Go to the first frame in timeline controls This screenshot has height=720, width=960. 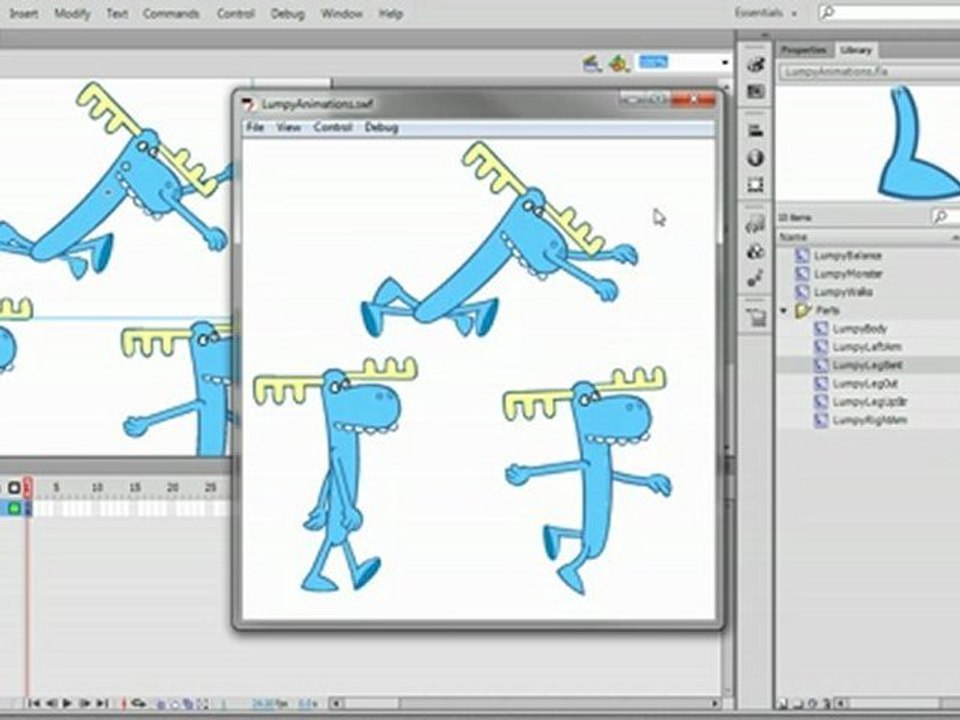[34, 703]
